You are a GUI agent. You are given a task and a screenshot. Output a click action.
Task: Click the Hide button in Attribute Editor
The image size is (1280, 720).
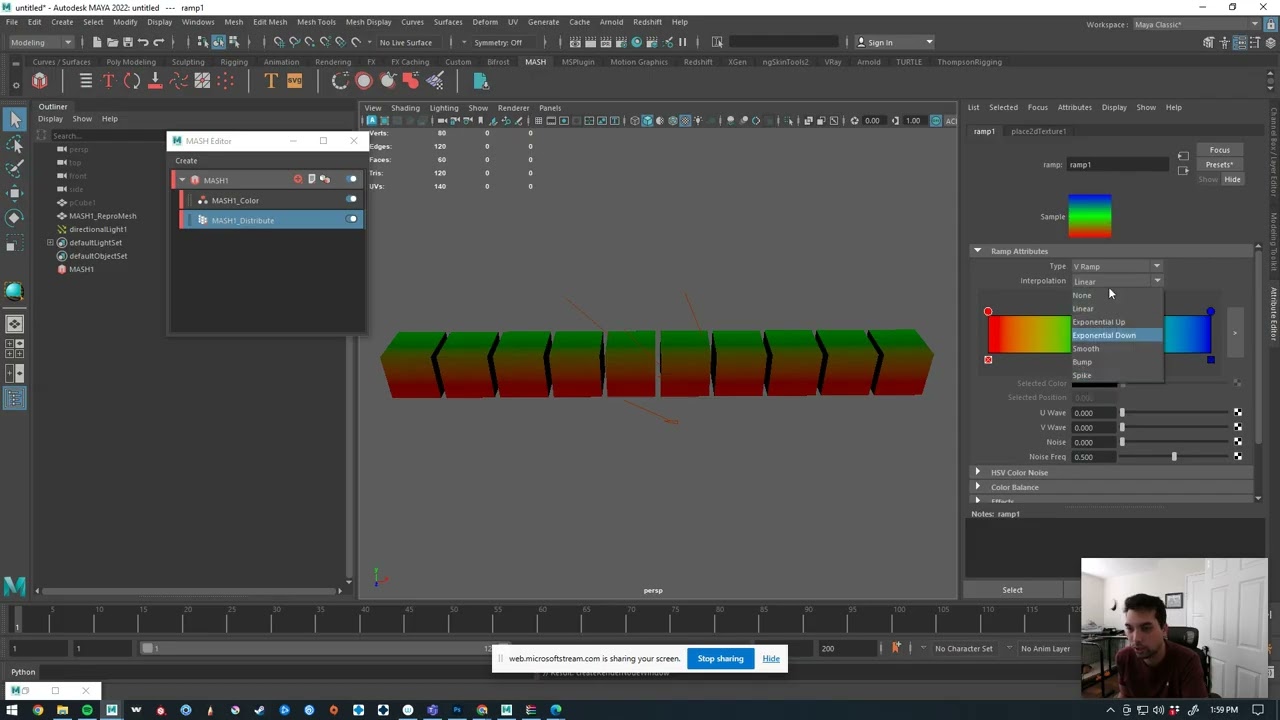1232,180
